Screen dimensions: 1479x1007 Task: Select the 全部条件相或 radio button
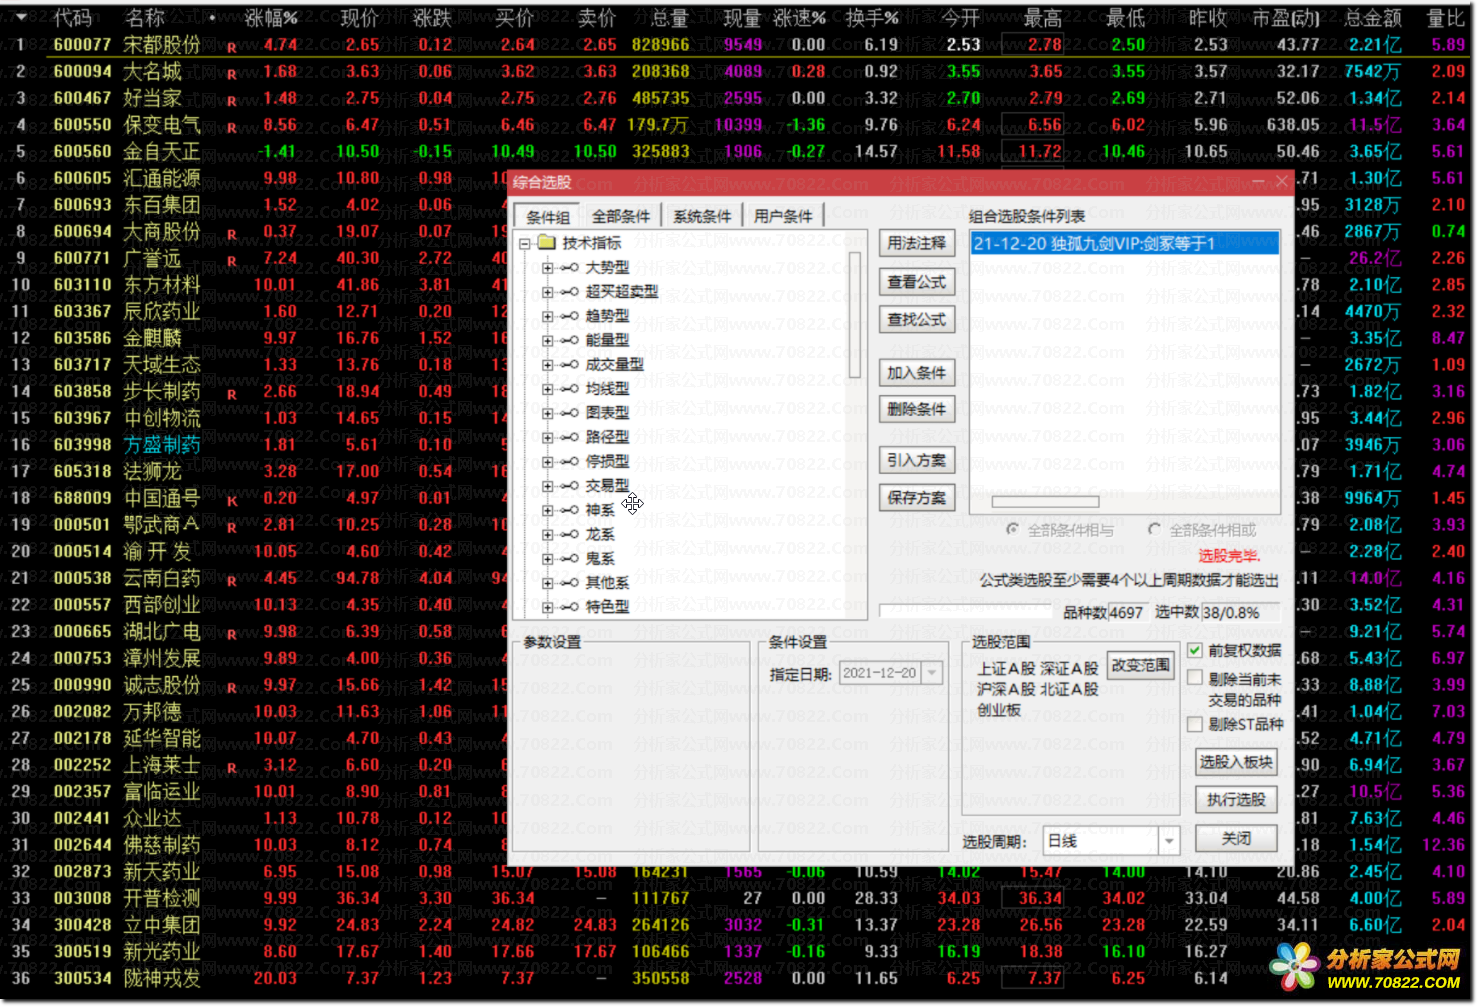coord(1154,530)
